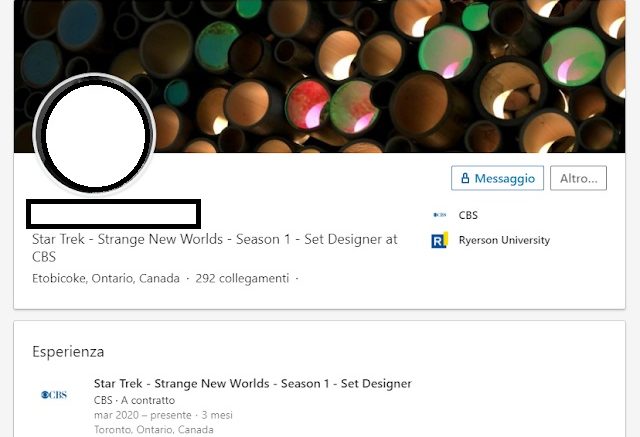Click the colorful tubes banner image
640x437 pixels.
tap(320, 76)
